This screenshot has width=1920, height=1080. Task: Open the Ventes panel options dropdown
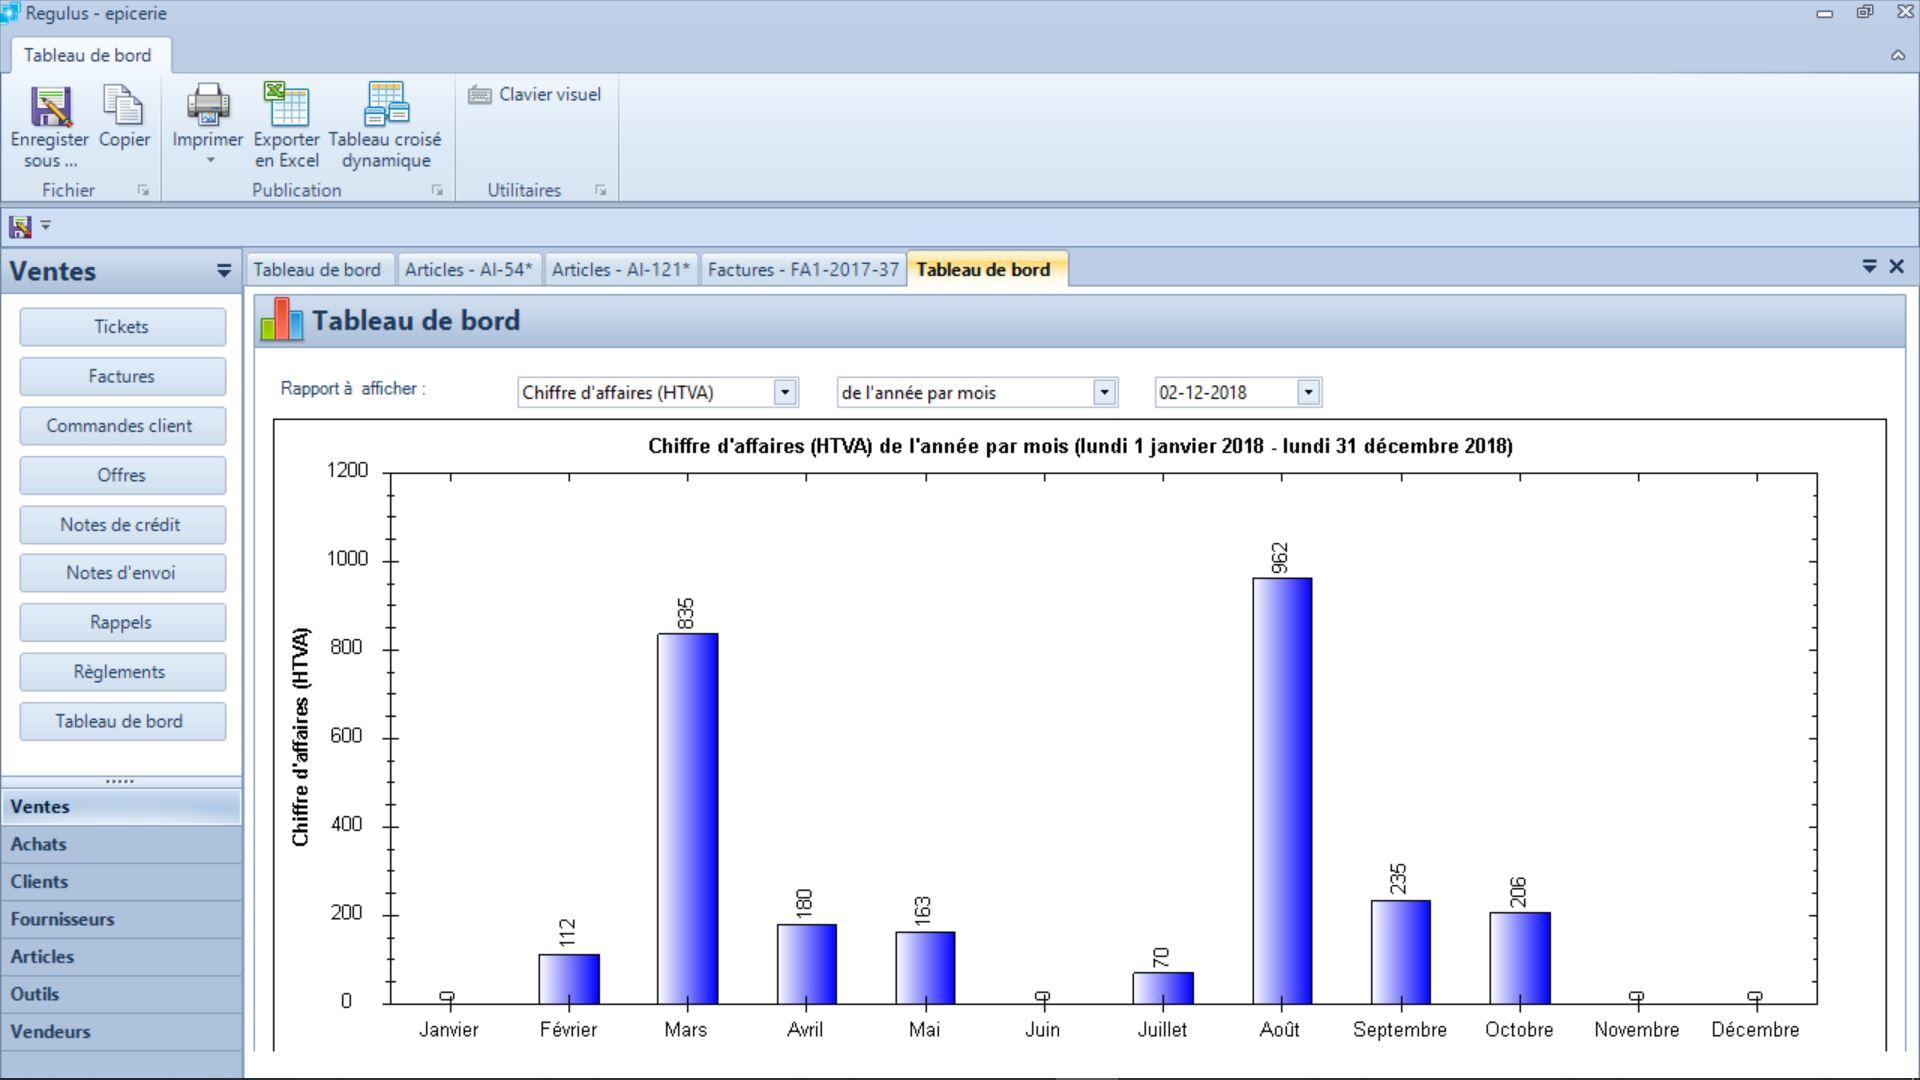223,271
